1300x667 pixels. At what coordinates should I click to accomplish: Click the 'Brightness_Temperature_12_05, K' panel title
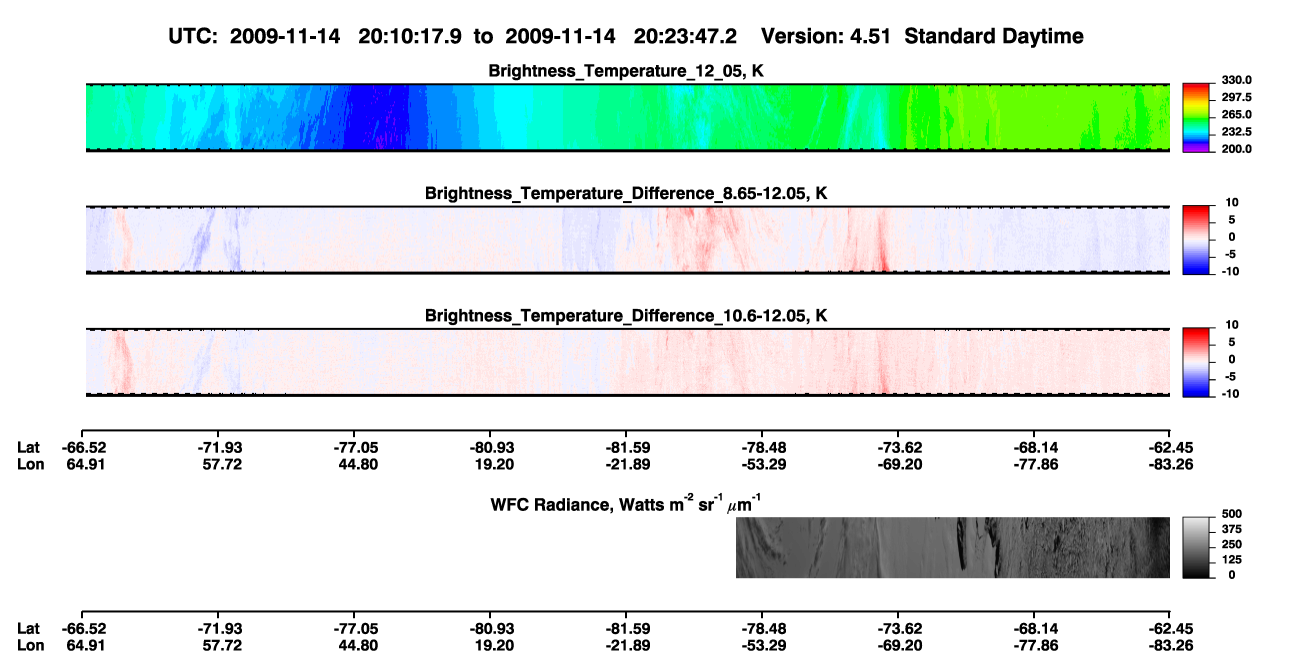click(x=627, y=71)
